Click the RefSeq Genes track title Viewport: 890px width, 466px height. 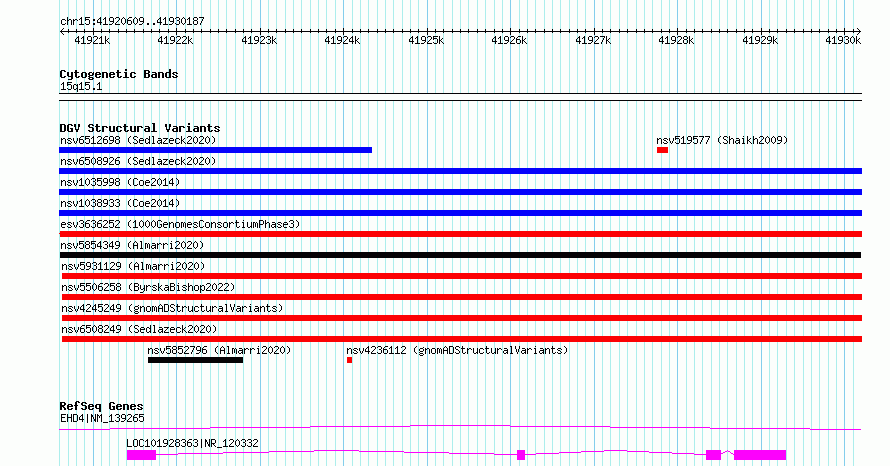(x=101, y=406)
